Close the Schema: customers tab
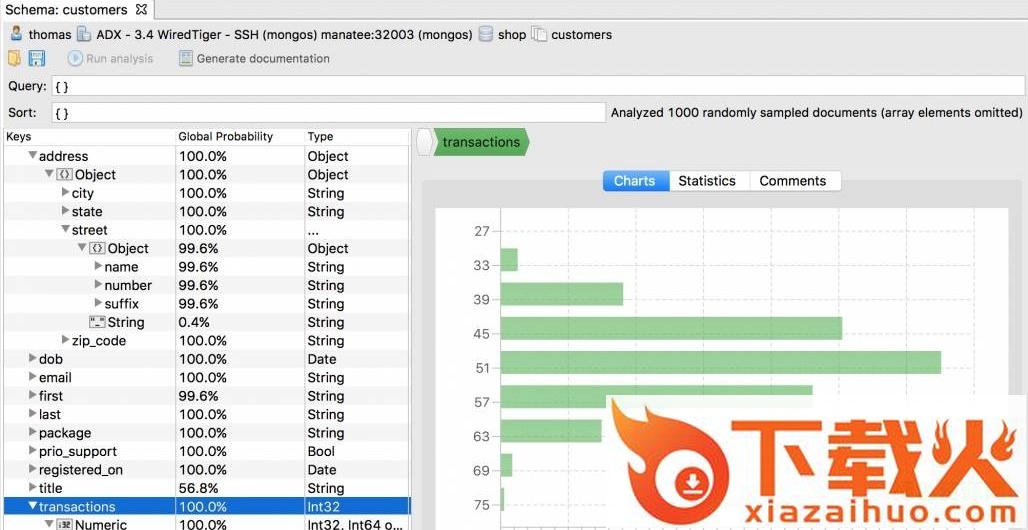 click(x=141, y=9)
